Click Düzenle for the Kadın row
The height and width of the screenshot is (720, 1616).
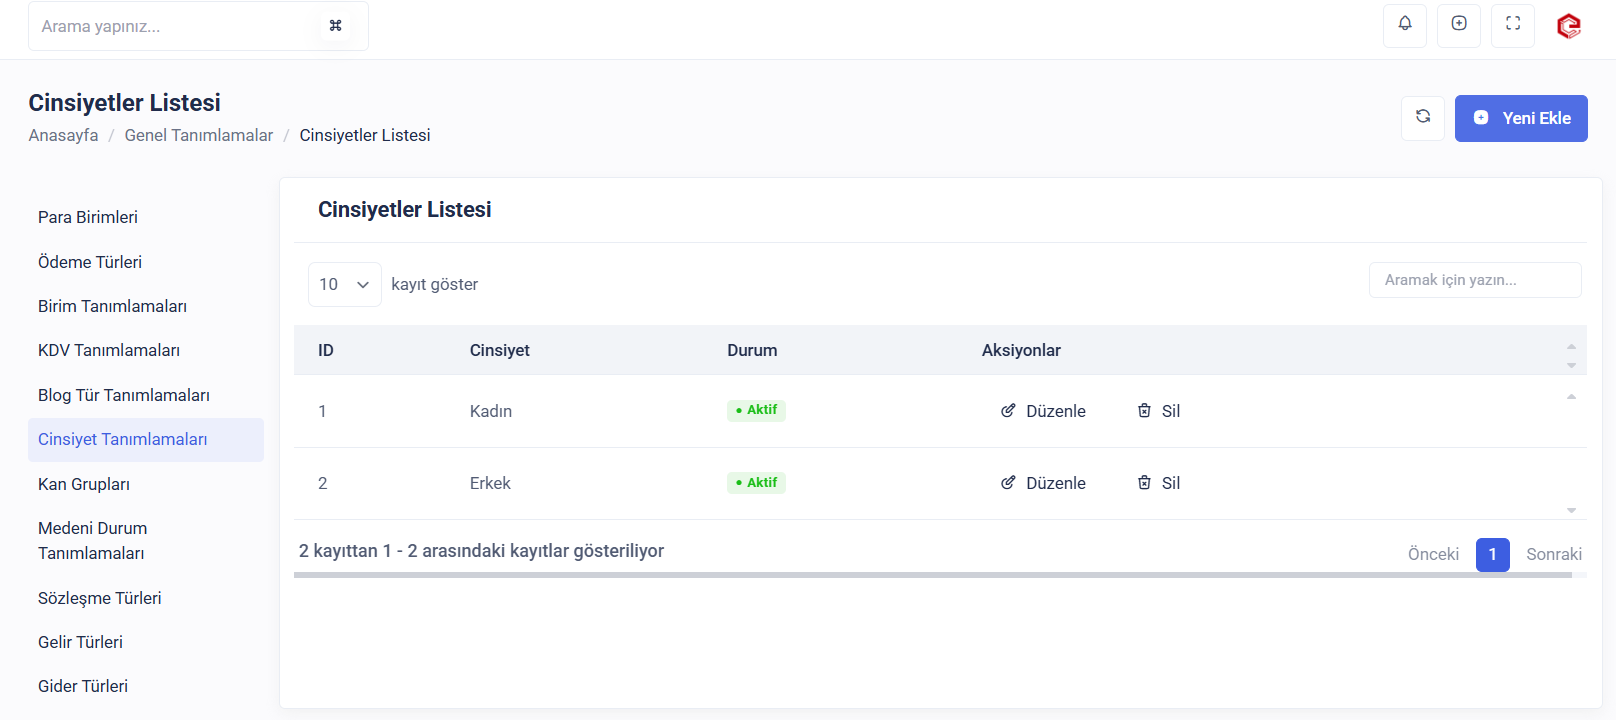(x=1055, y=411)
